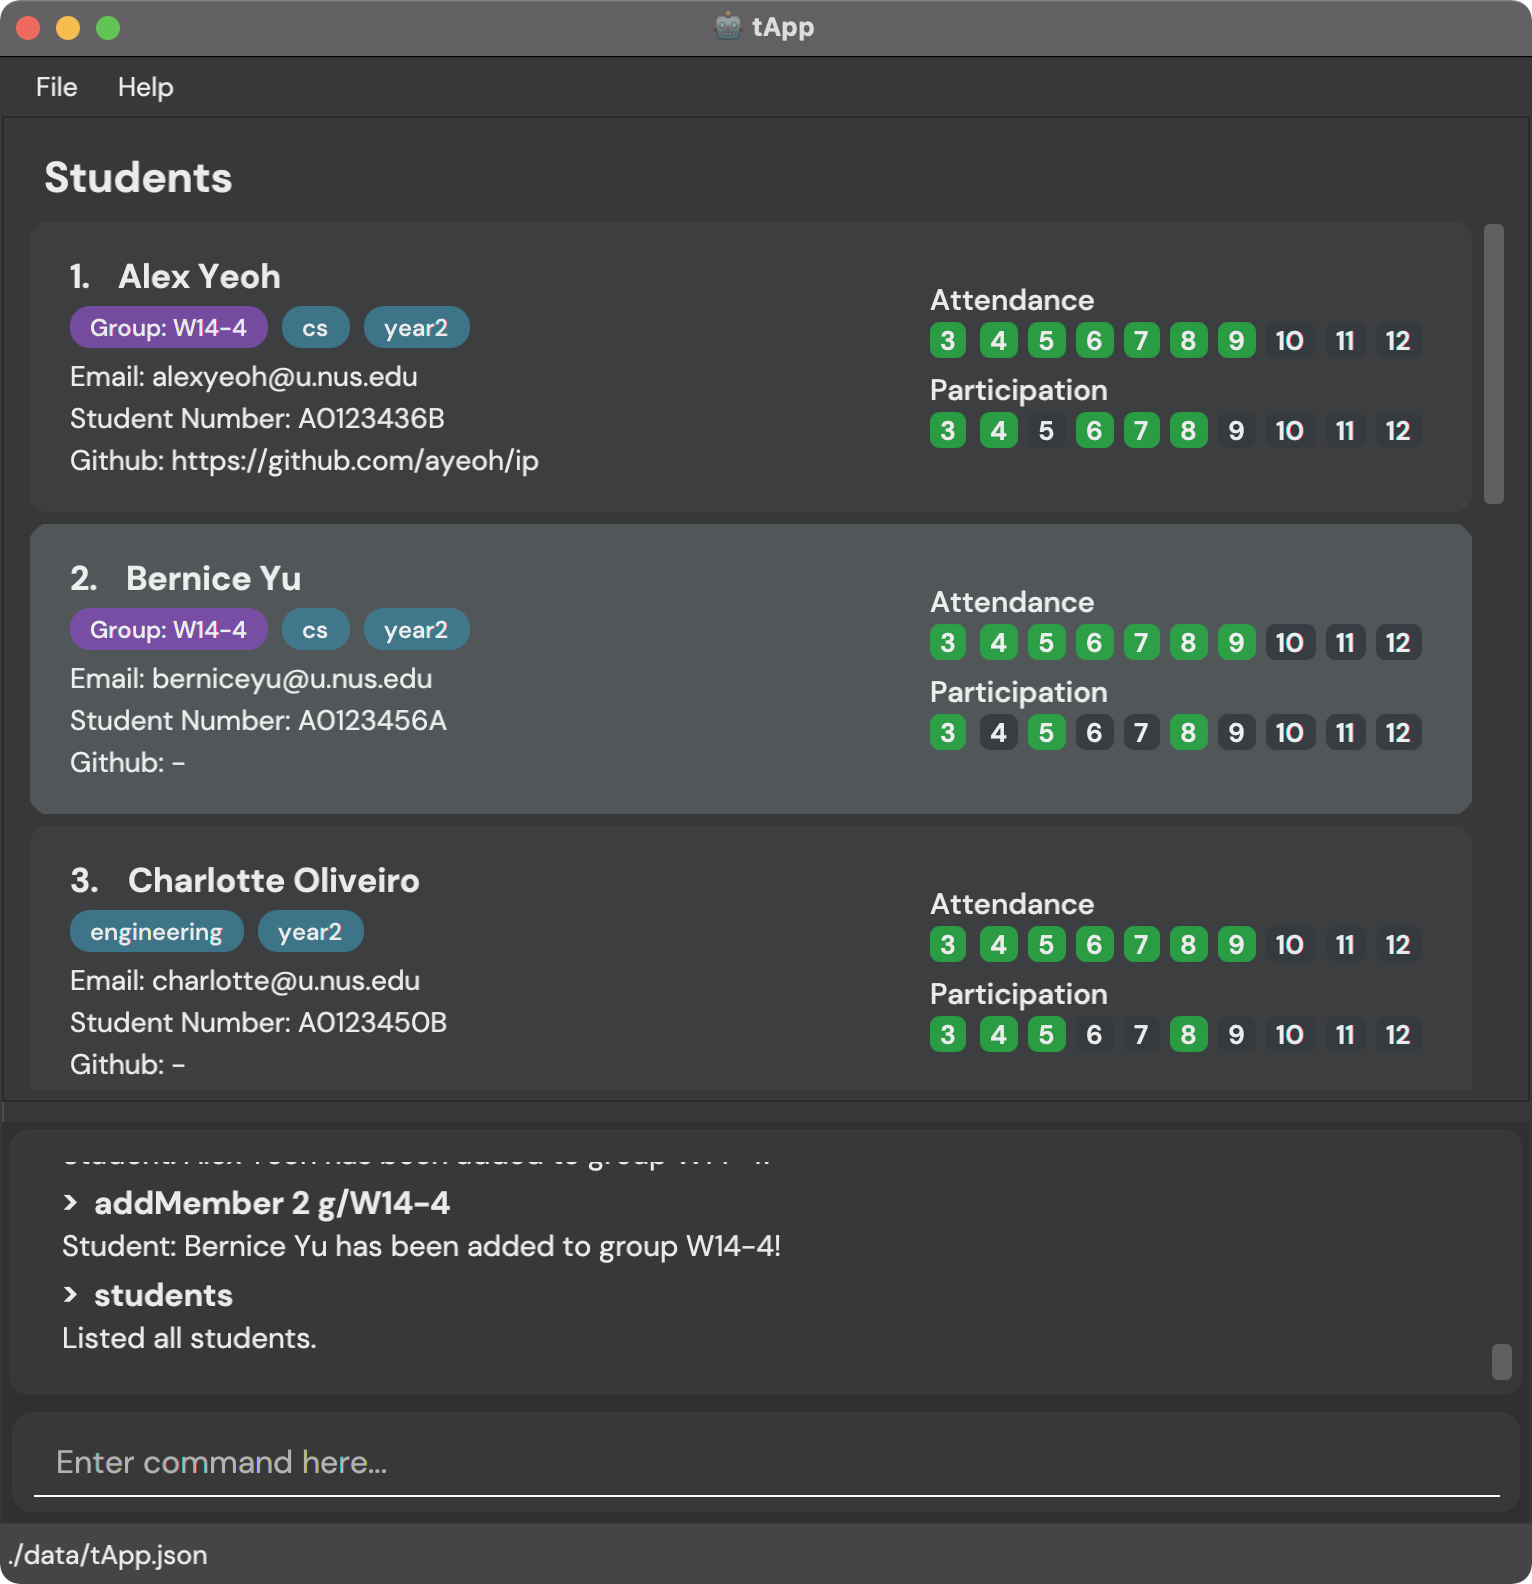Click Bernice Yu's participation week 12 badge
Screen dimensions: 1532x1584
[1398, 732]
